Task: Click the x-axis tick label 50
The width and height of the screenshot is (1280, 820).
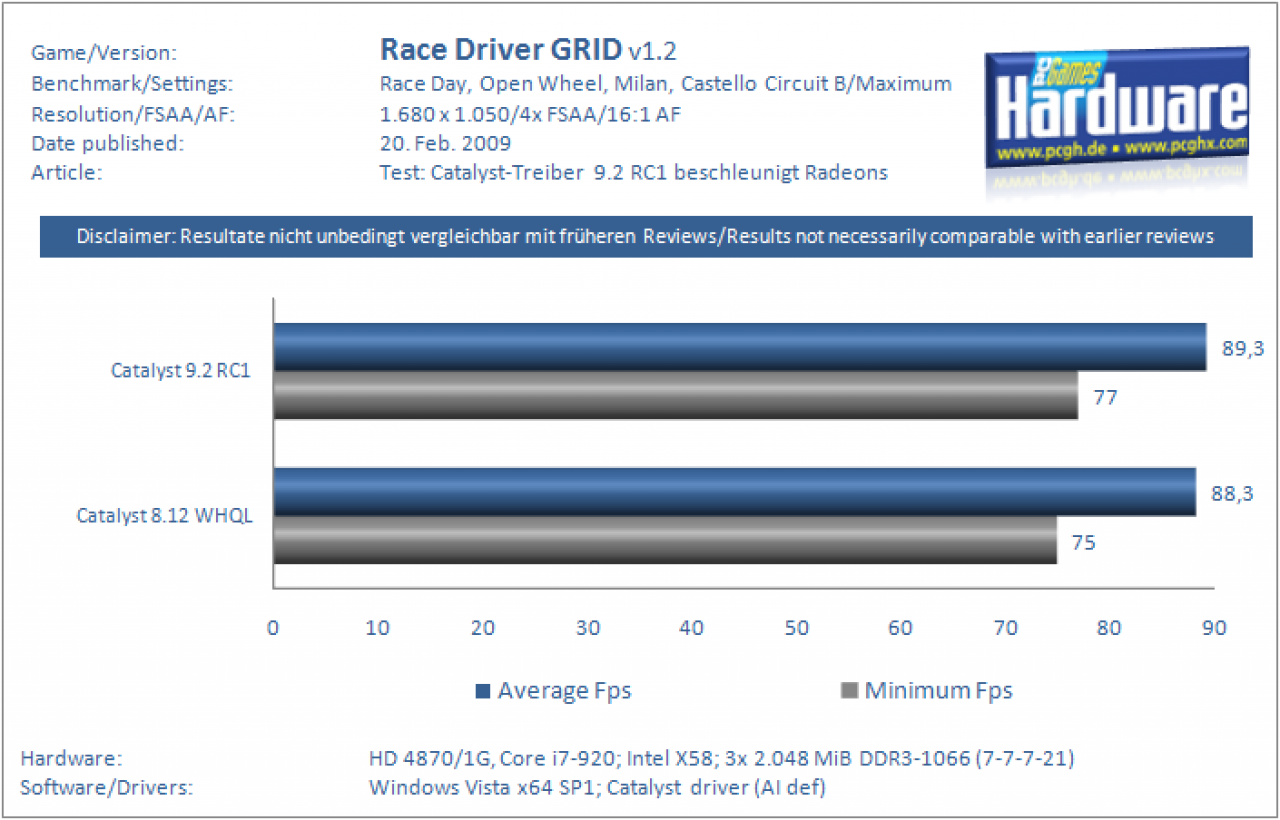Action: click(796, 627)
